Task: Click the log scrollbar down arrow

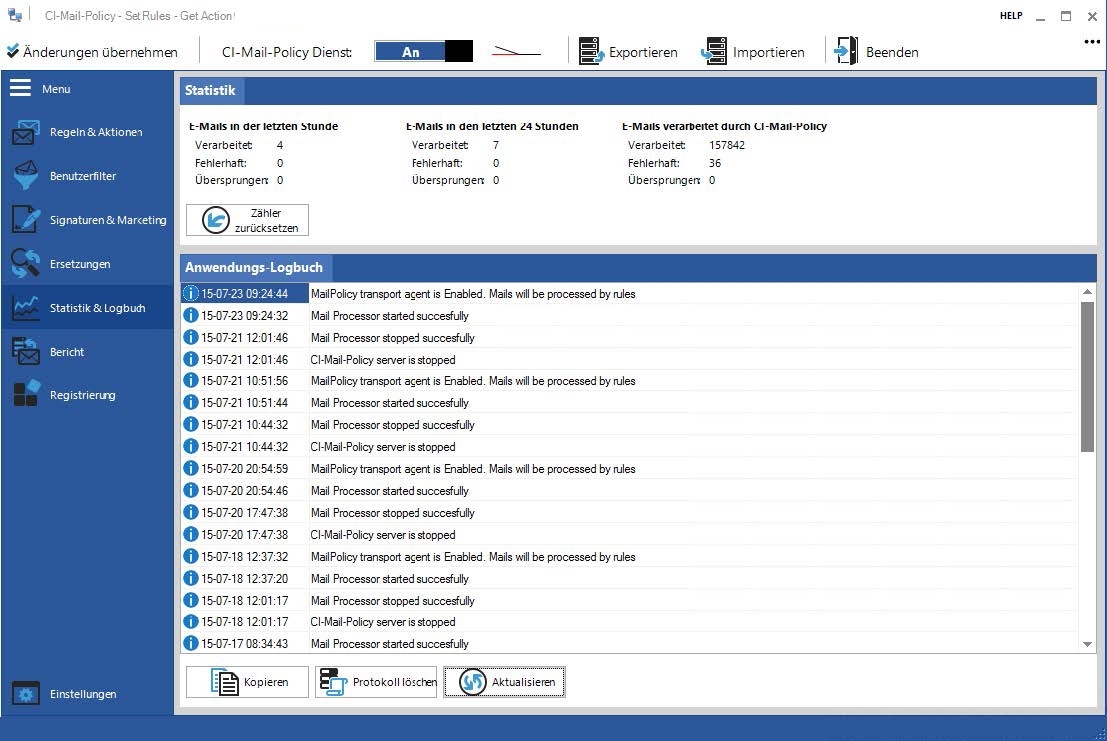Action: pos(1087,644)
